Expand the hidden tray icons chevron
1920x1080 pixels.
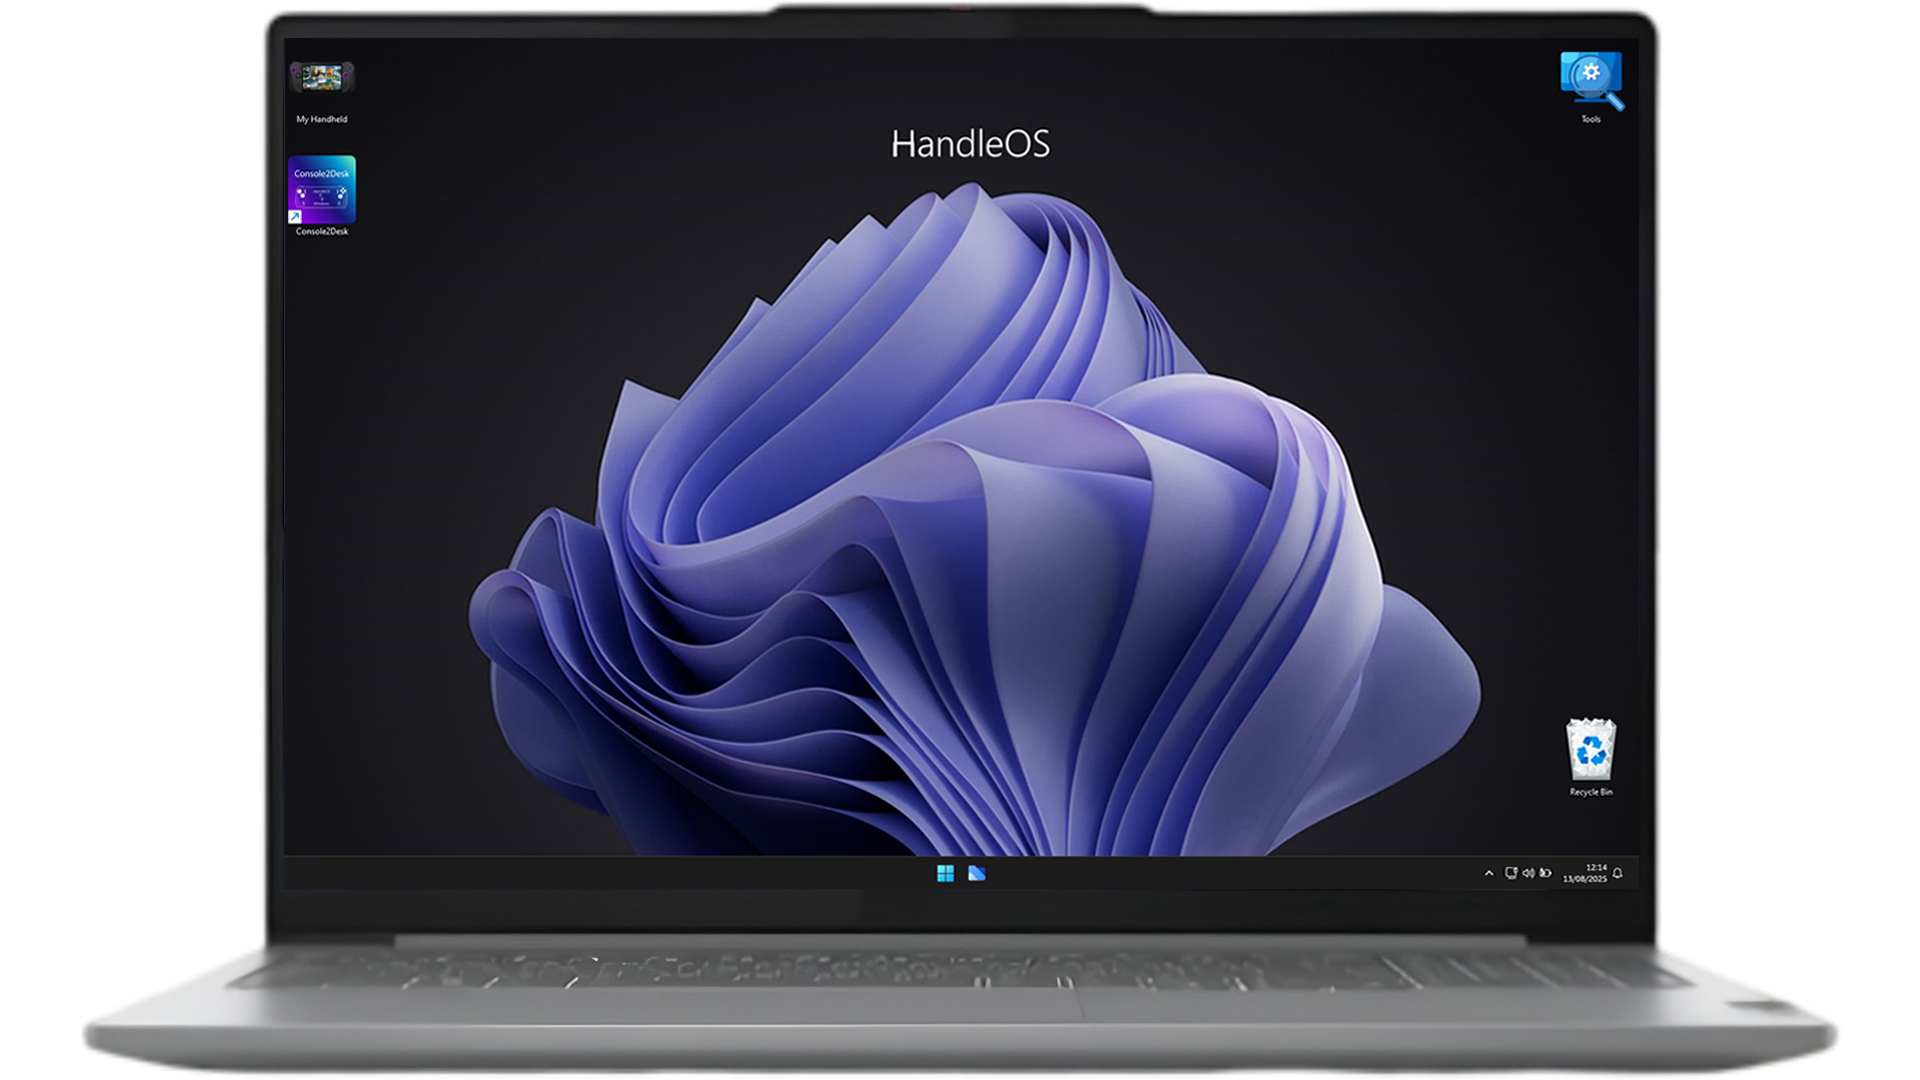click(1489, 874)
